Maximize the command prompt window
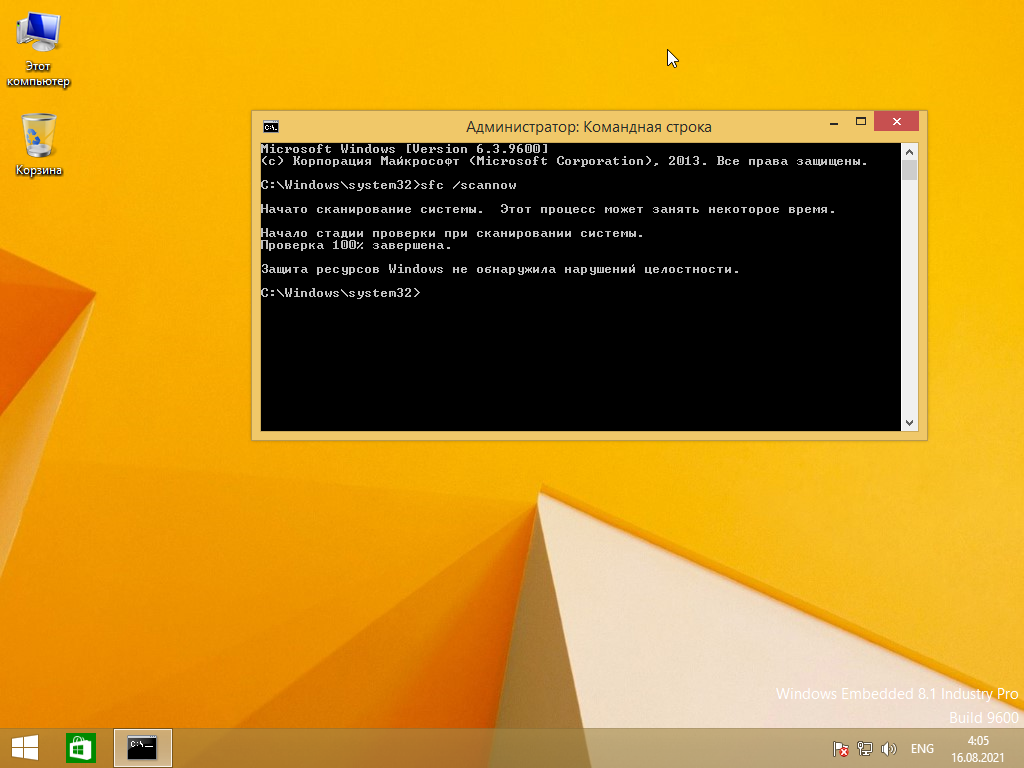 pyautogui.click(x=860, y=122)
